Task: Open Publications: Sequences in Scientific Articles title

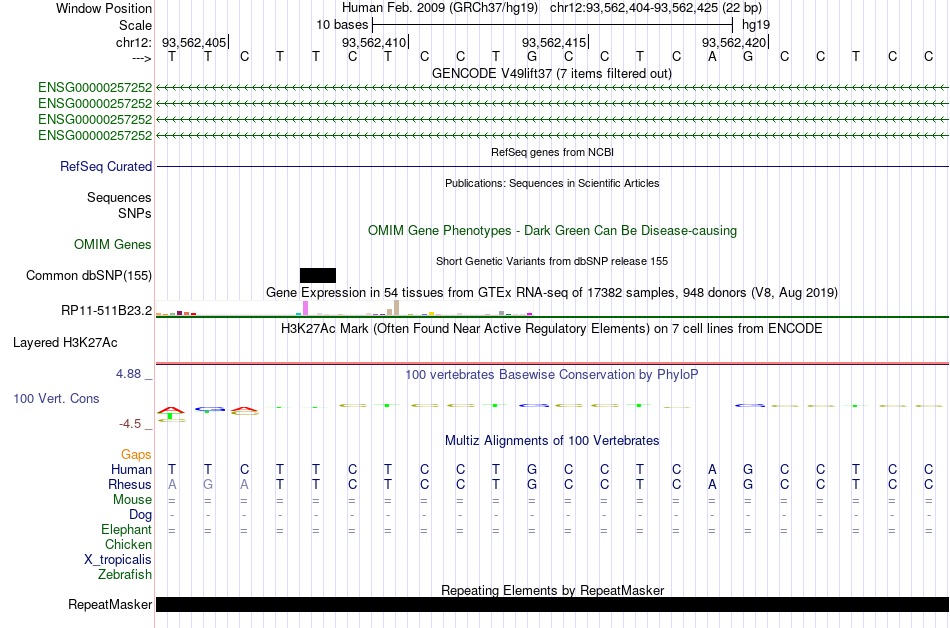Action: point(552,183)
